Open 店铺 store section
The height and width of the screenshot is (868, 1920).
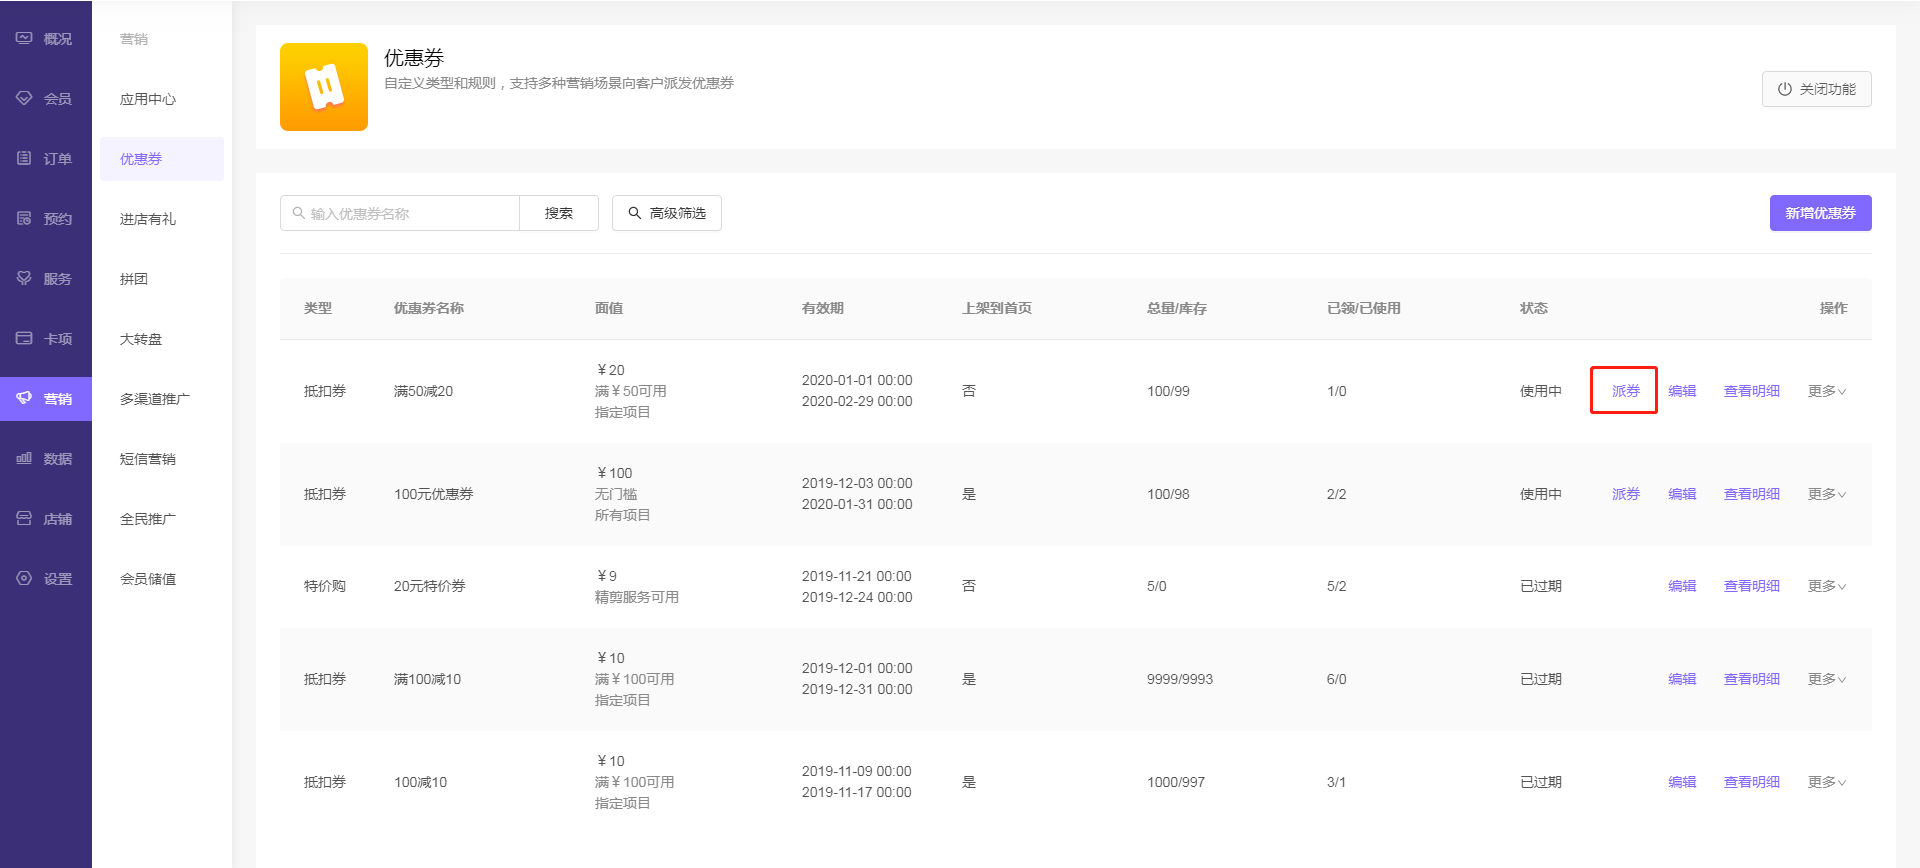46,519
